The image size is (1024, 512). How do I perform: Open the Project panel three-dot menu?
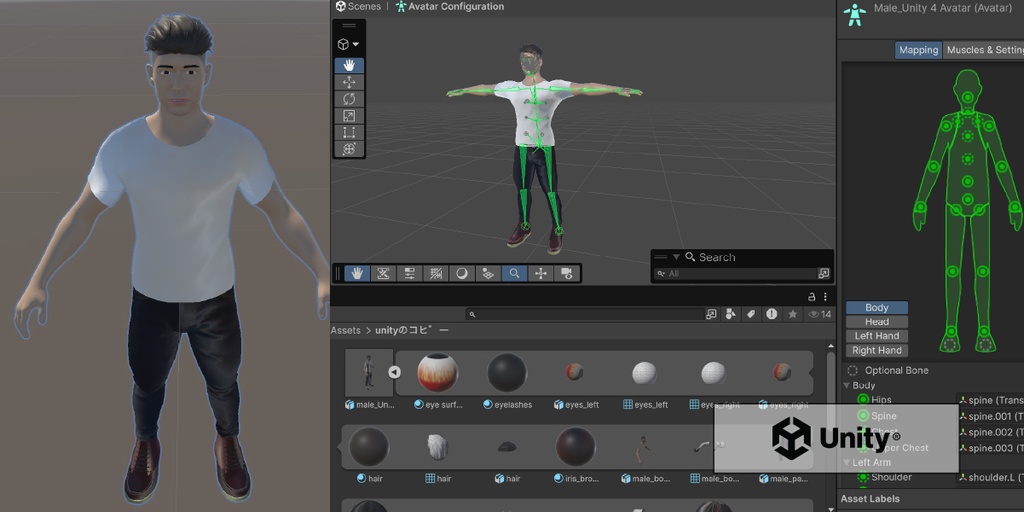click(825, 296)
